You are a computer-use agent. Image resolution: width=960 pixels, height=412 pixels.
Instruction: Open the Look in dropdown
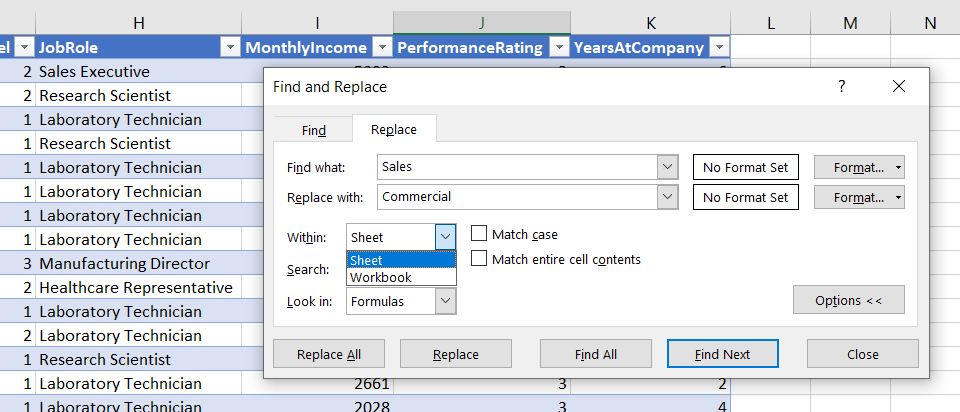[x=446, y=300]
